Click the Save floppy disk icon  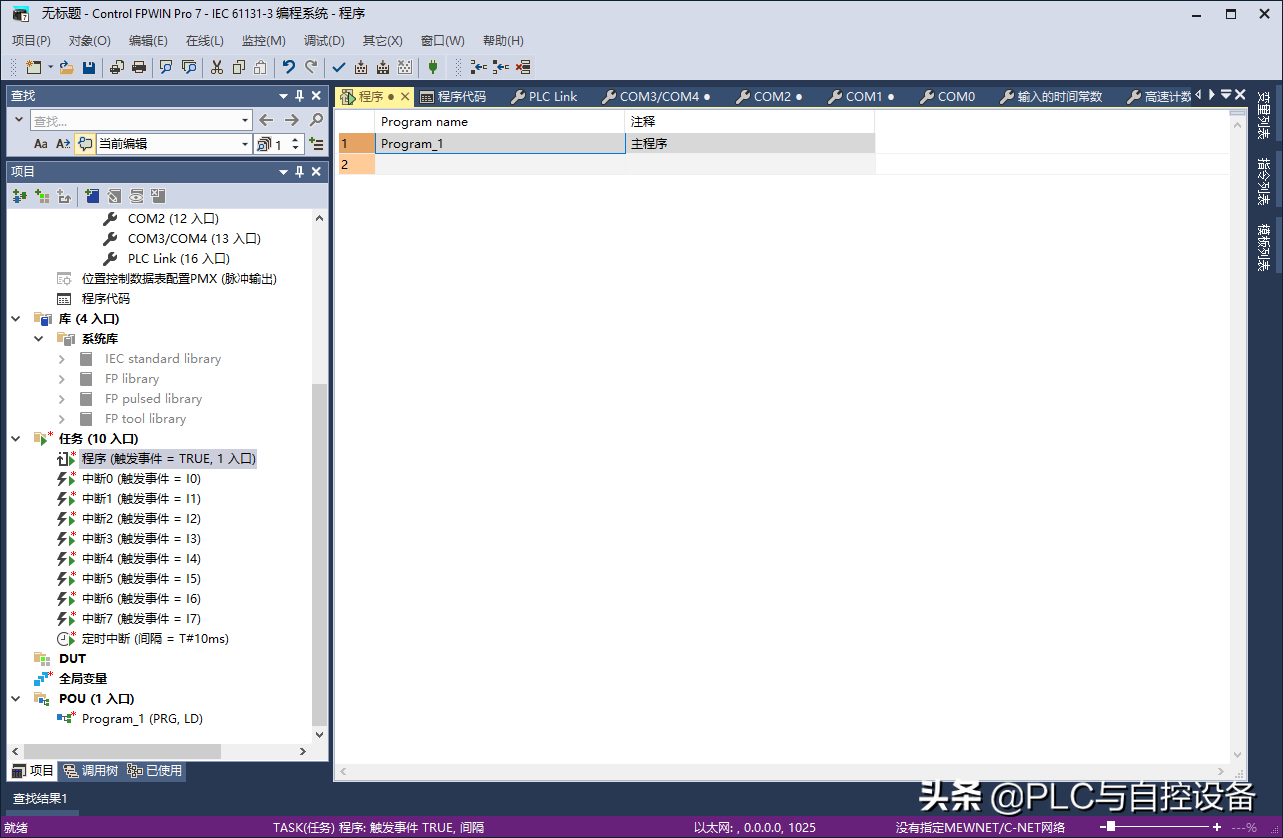pyautogui.click(x=89, y=67)
